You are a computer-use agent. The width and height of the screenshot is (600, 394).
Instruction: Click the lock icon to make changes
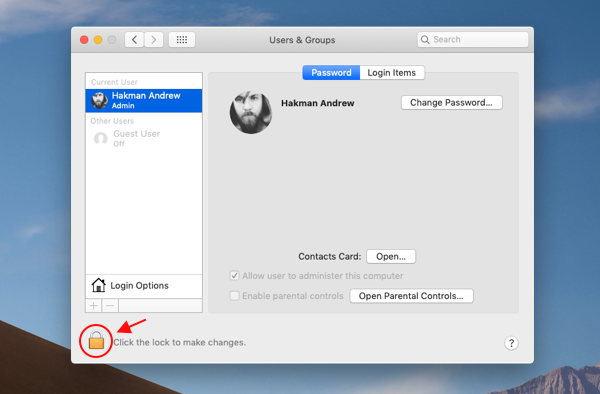click(96, 340)
